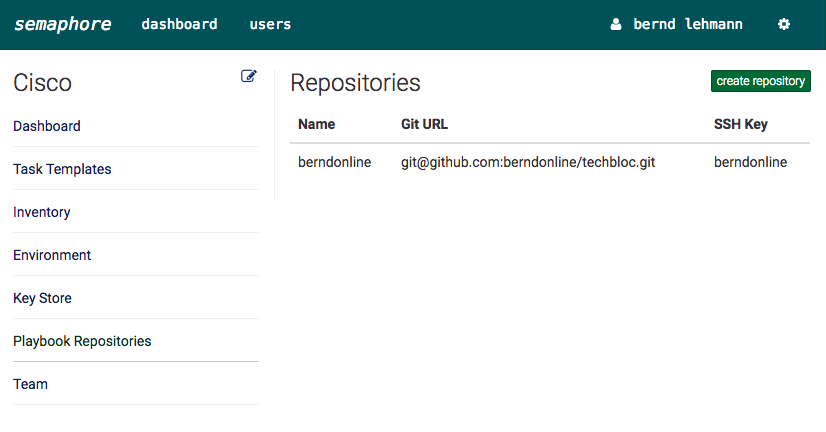Click the berndonline SSH key cell
The image size is (826, 432).
[x=750, y=162]
